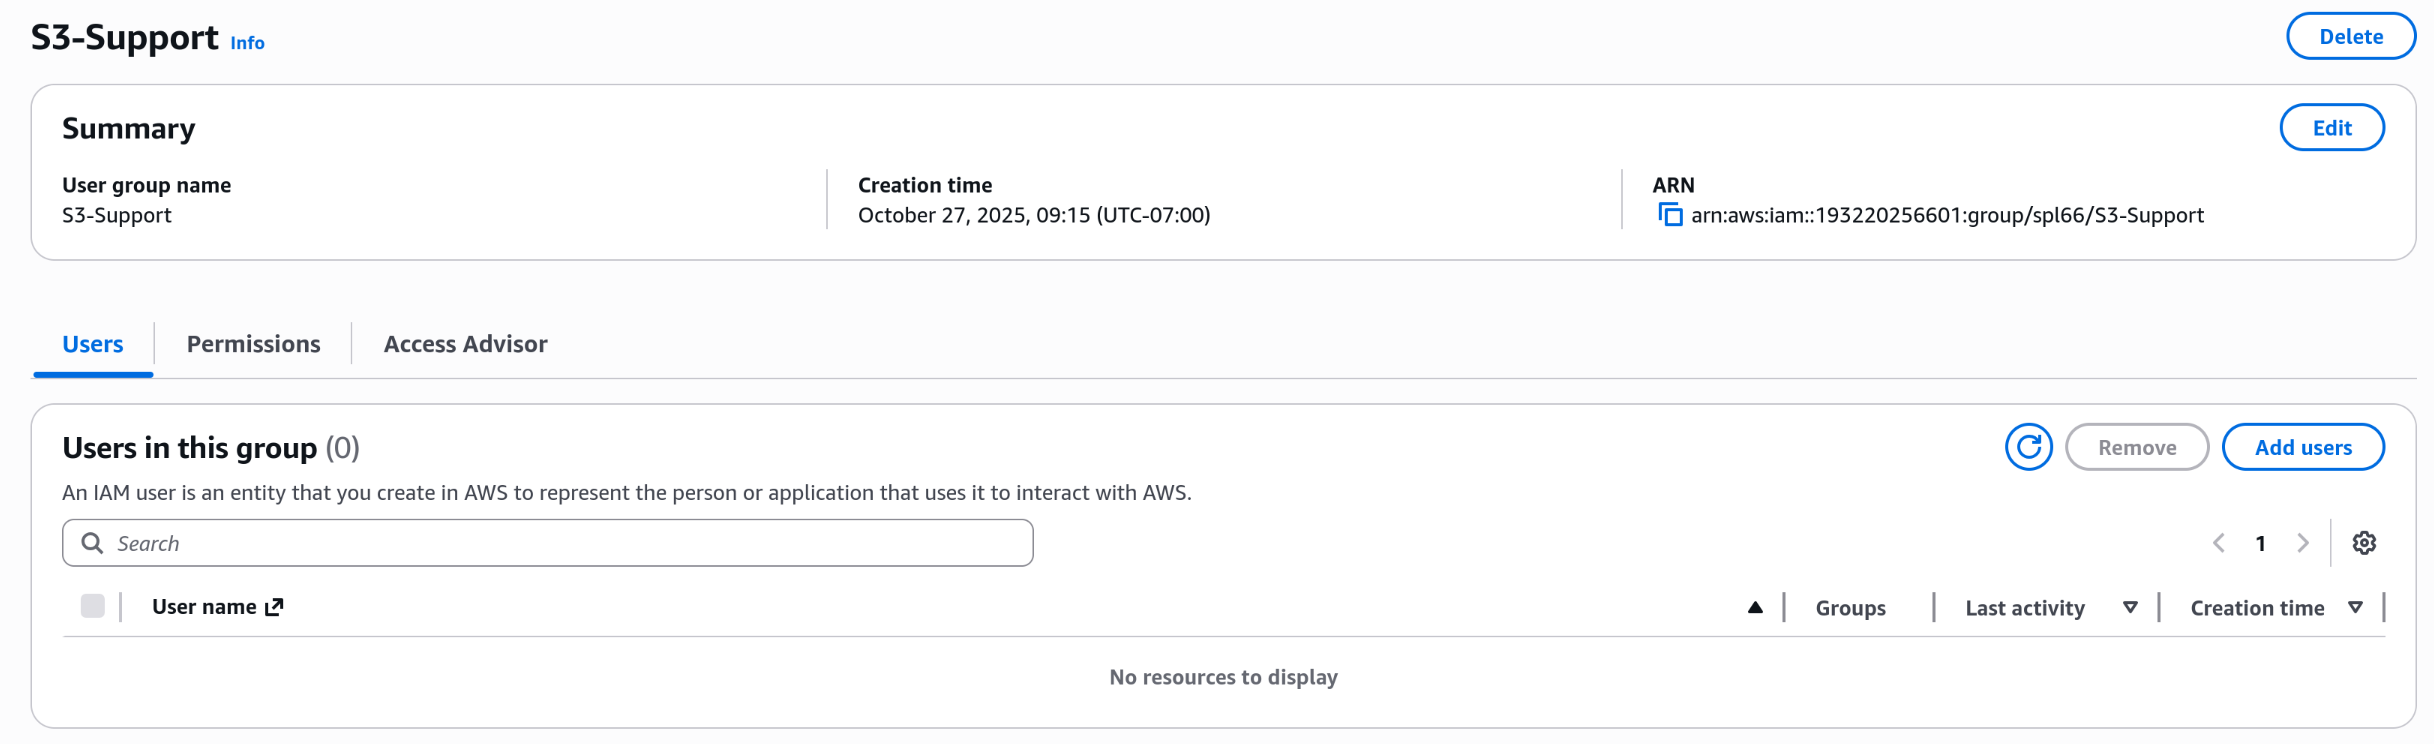Click the search magnifier icon
The image size is (2434, 744).
click(92, 543)
